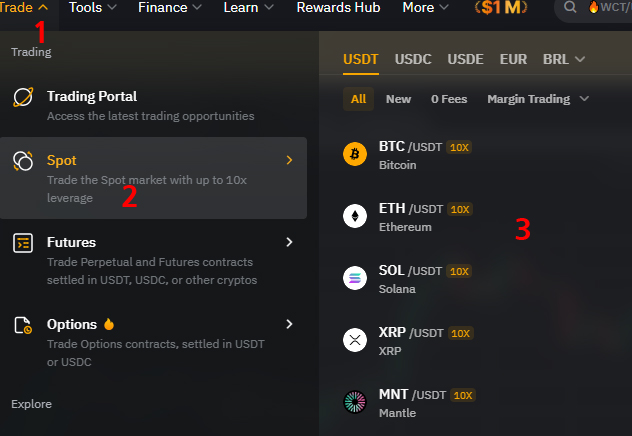Screen dimensions: 632x436
Task: Expand the Futures submenu arrow
Action: tap(289, 242)
